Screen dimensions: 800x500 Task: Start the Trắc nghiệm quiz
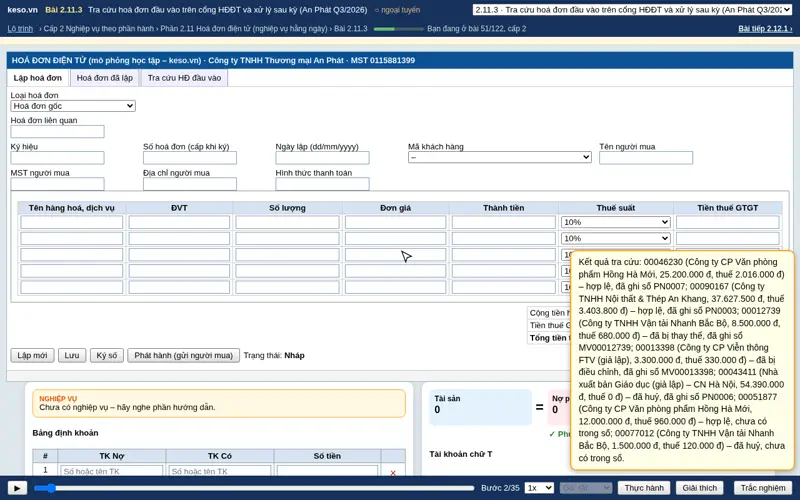(763, 488)
